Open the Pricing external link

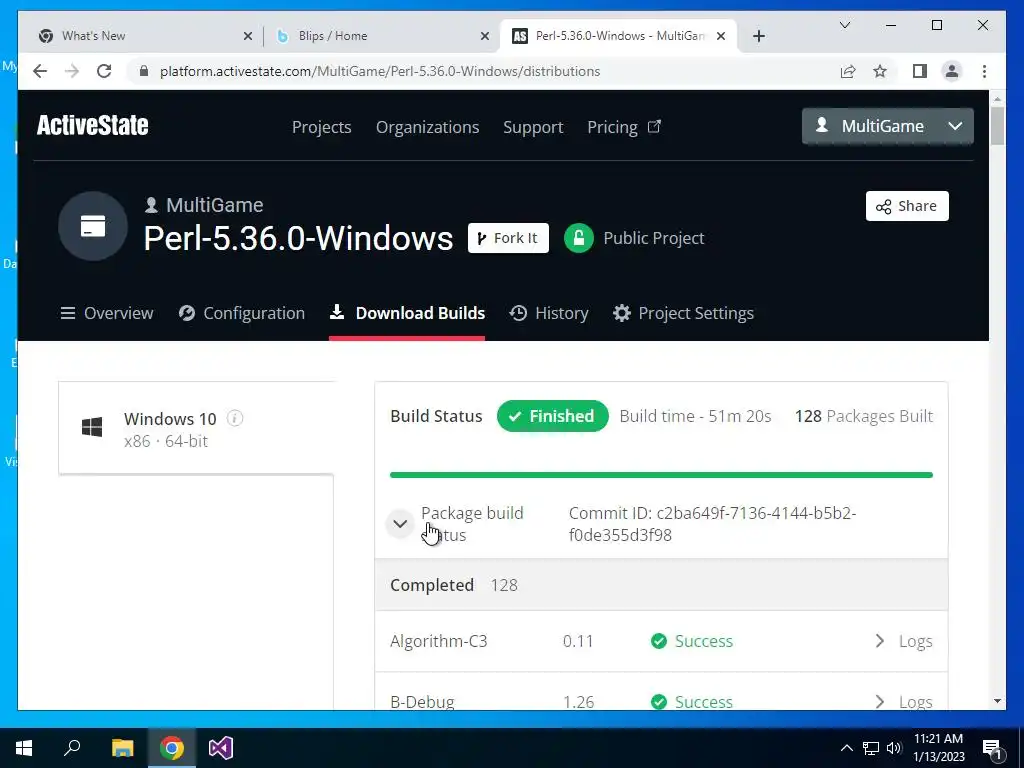point(624,127)
